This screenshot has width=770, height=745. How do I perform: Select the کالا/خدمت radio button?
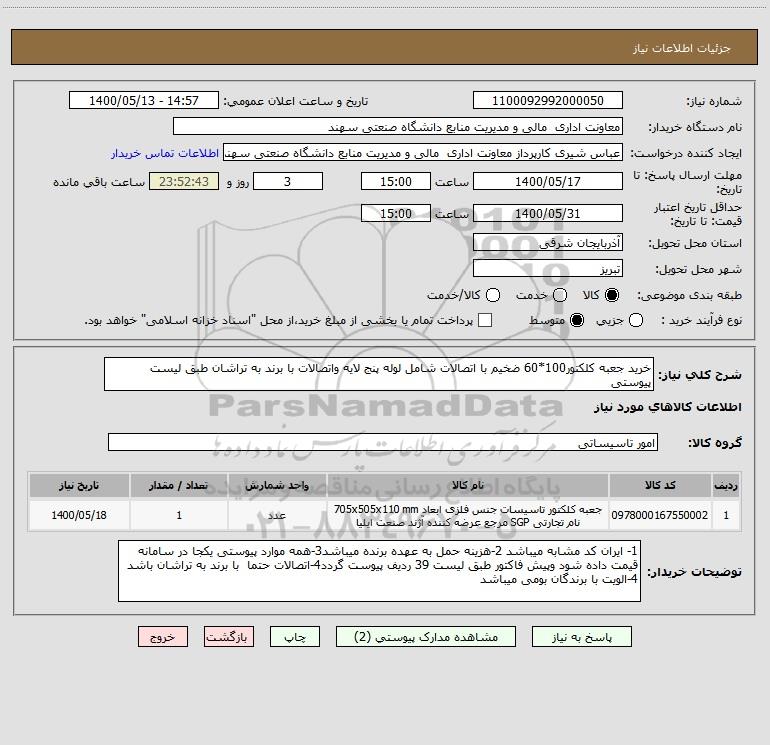click(x=493, y=295)
